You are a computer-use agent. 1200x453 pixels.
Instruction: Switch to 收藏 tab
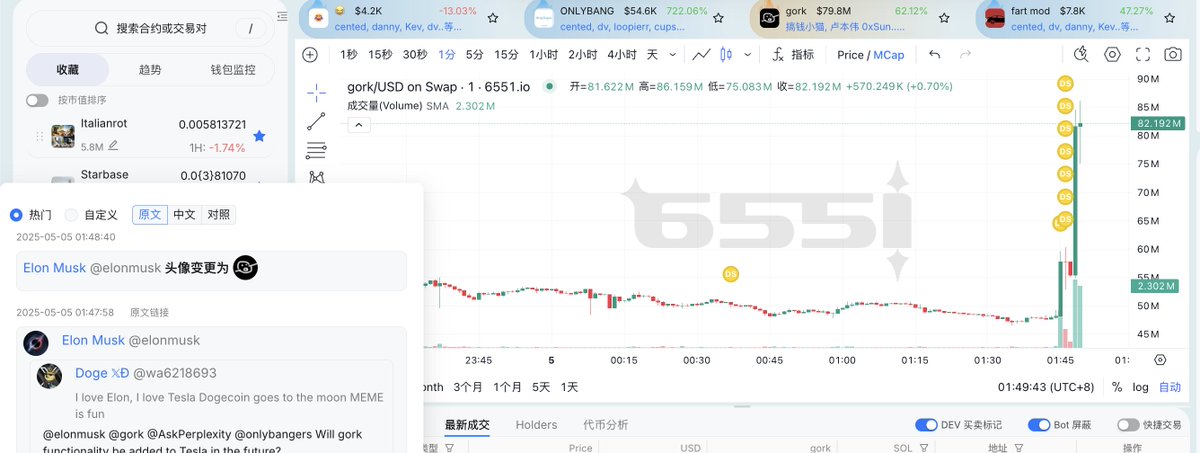tap(67, 70)
